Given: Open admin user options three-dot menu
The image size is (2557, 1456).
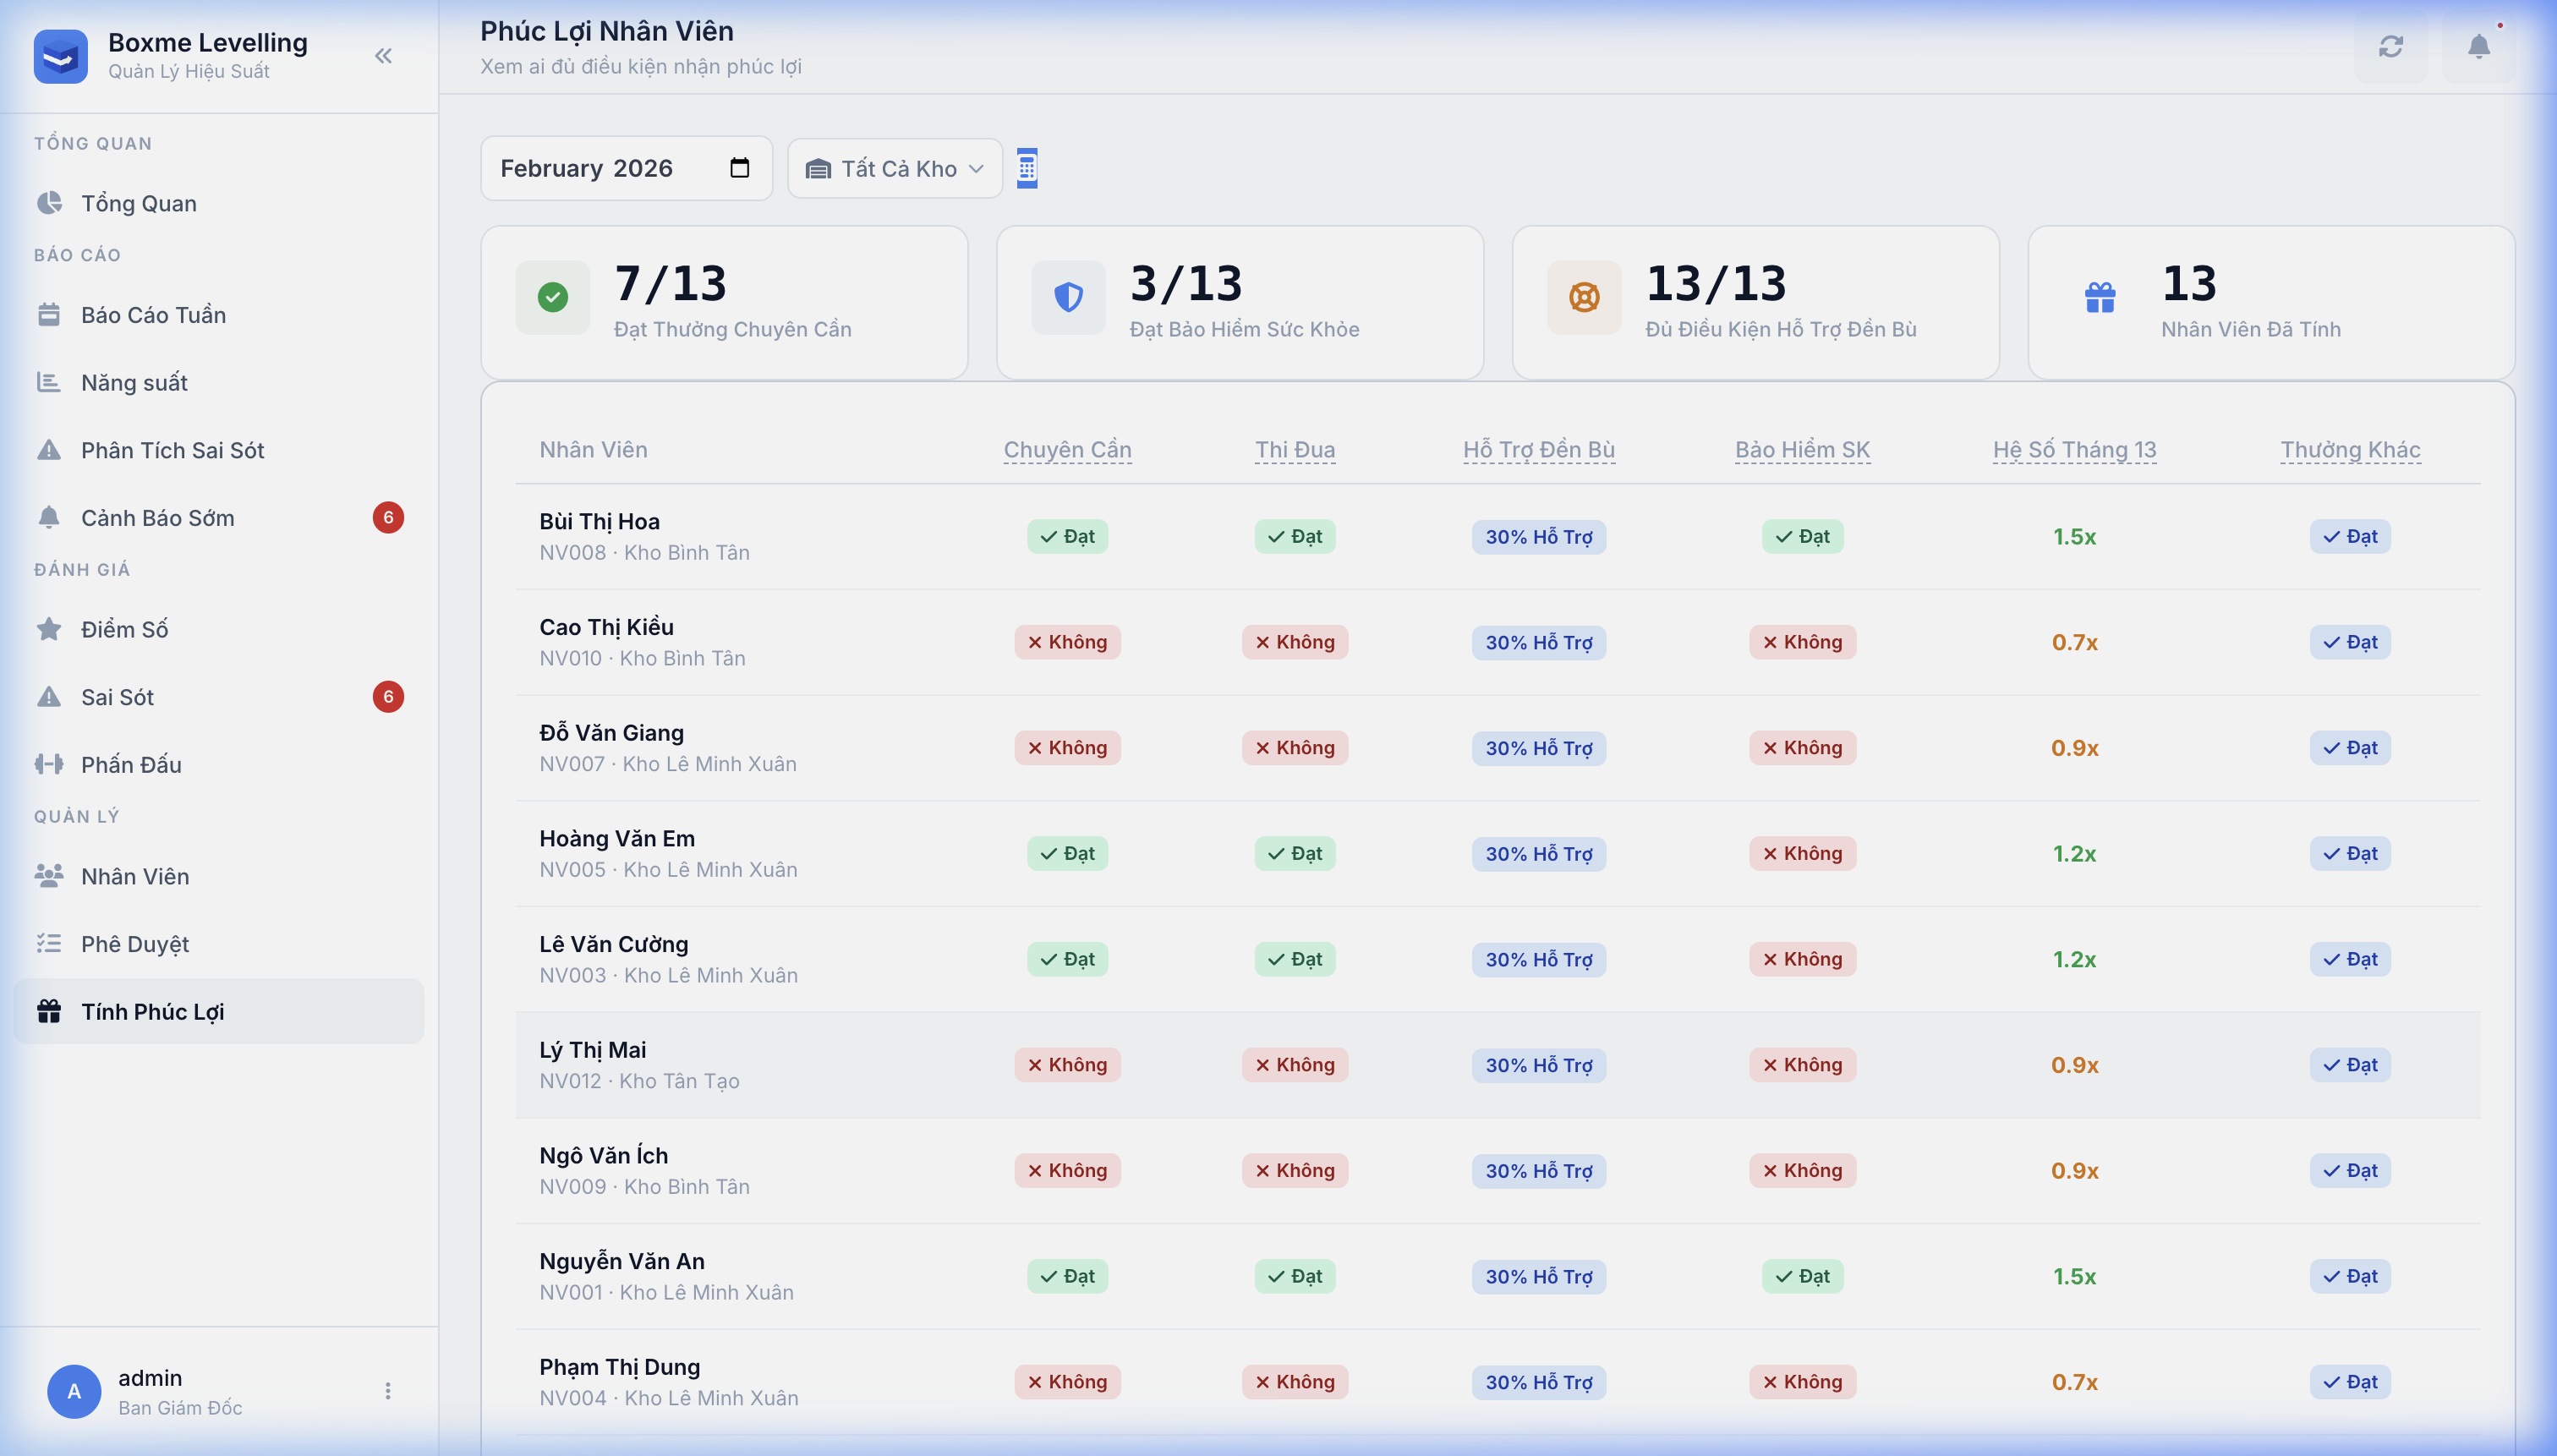Looking at the screenshot, I should tap(388, 1391).
